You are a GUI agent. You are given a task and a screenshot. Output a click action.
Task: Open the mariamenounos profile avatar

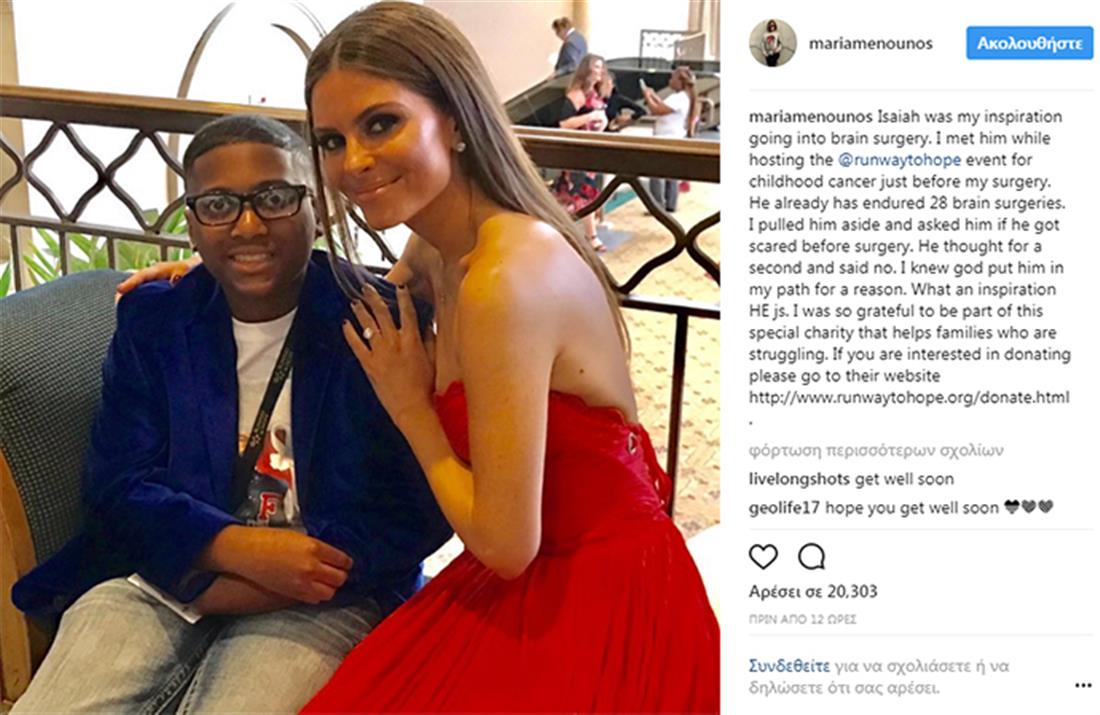click(x=772, y=44)
